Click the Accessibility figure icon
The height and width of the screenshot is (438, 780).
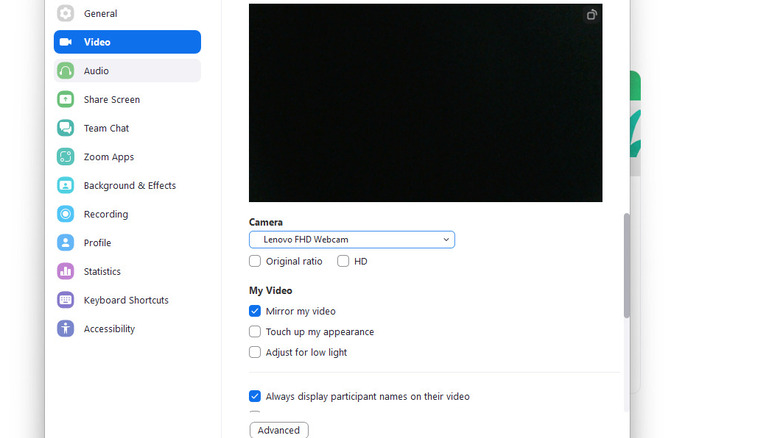point(65,328)
